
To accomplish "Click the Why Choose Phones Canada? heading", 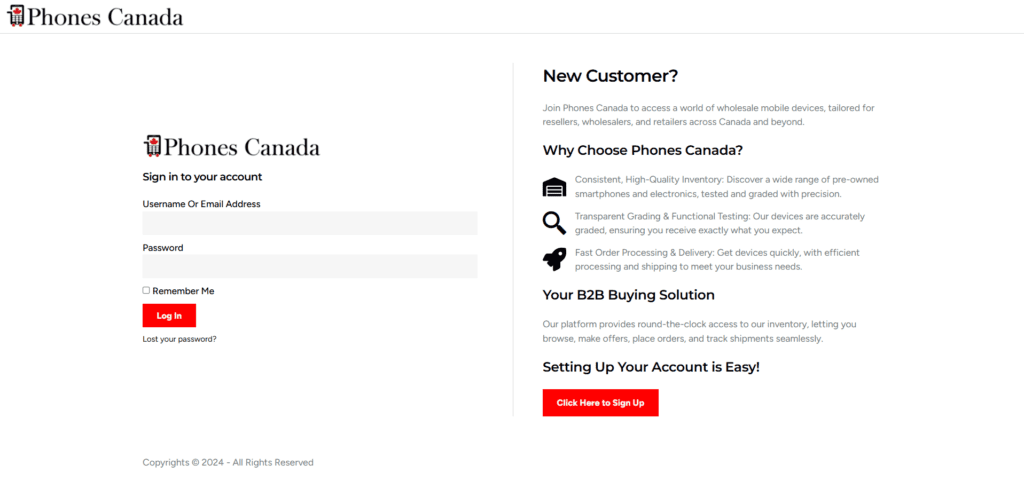I will pos(642,151).
